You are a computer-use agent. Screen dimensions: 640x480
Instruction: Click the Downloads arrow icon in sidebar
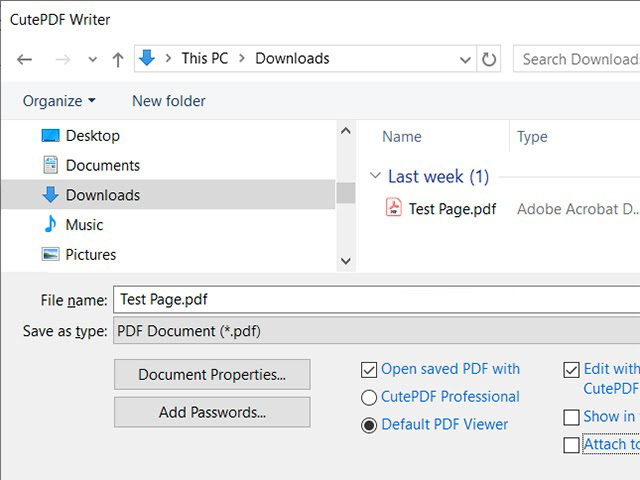[51, 195]
